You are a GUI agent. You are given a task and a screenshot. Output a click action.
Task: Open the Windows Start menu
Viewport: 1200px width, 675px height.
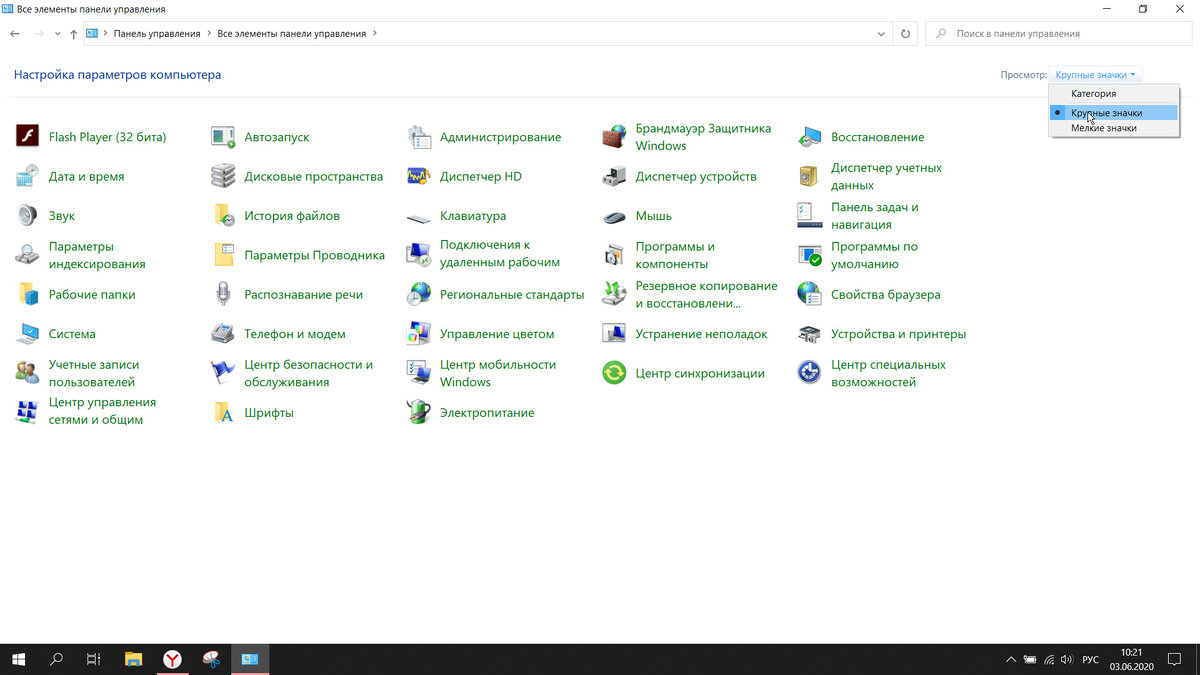pyautogui.click(x=19, y=659)
